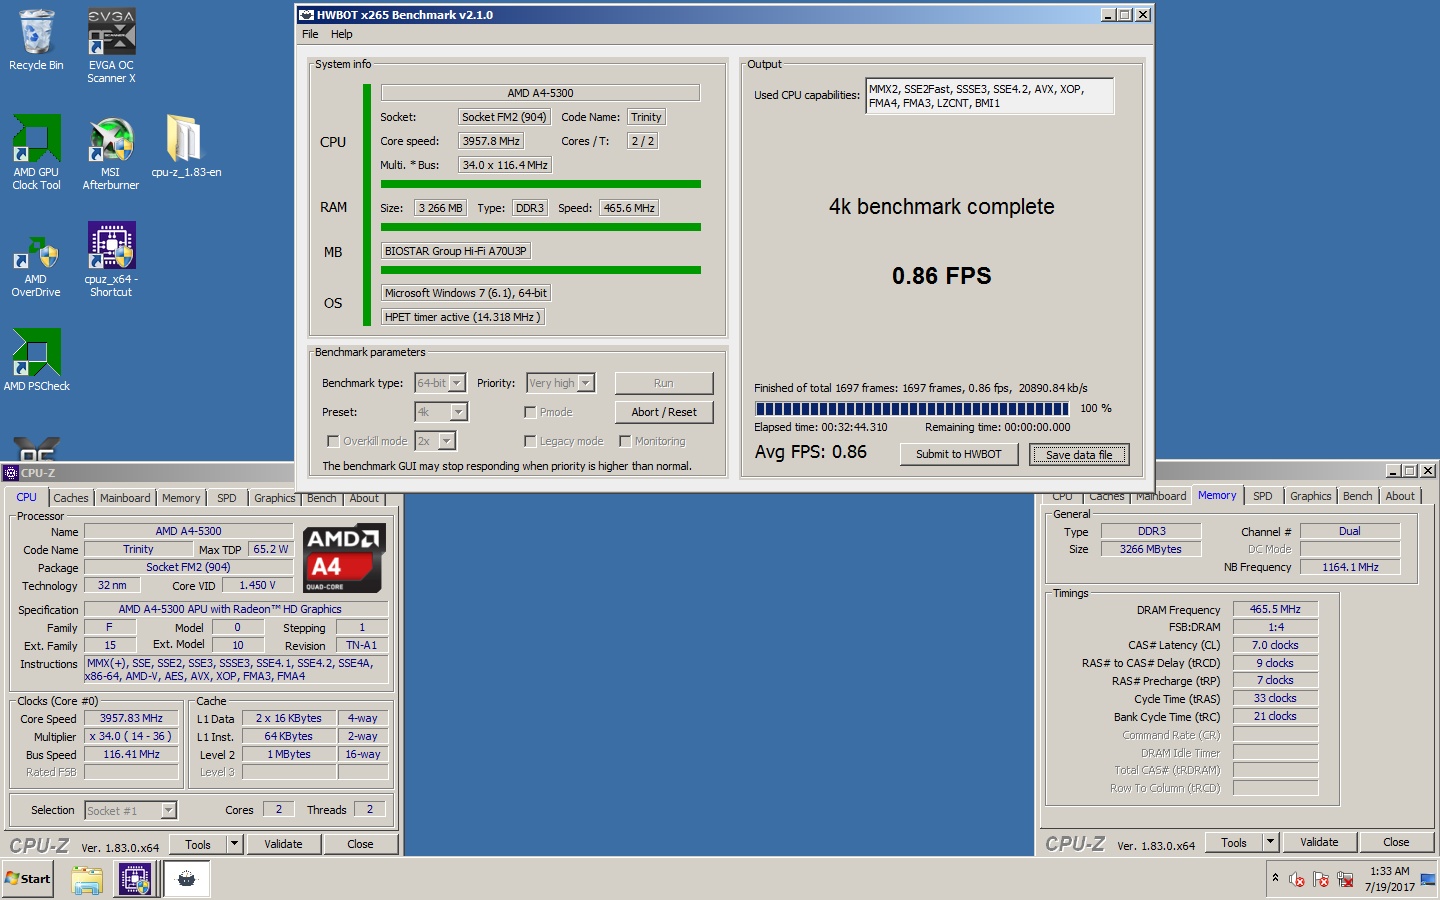This screenshot has height=900, width=1440.
Task: Enable the Legacy mode checkbox
Action: coord(530,441)
